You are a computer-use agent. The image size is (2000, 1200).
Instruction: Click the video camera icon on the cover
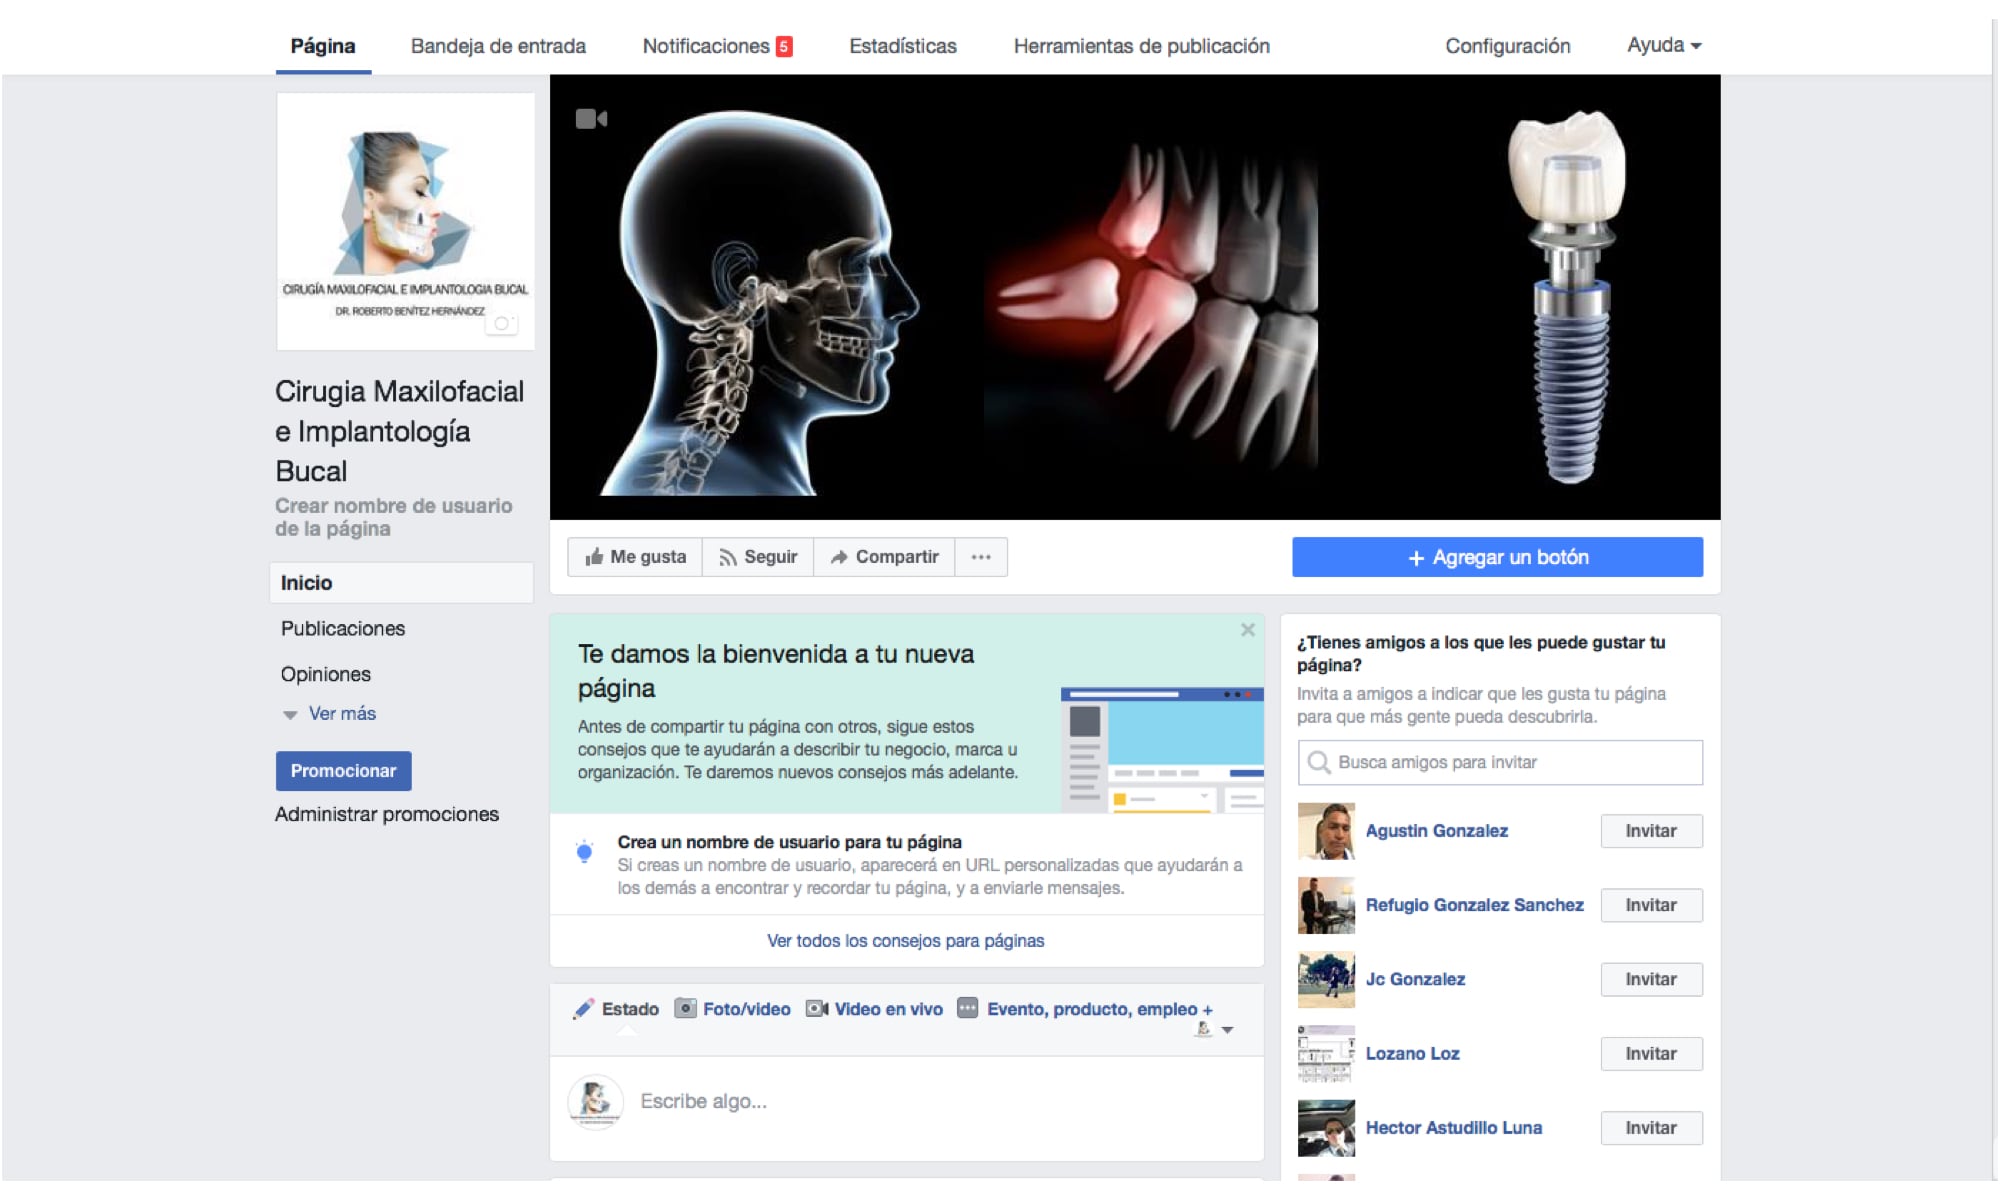(x=591, y=117)
